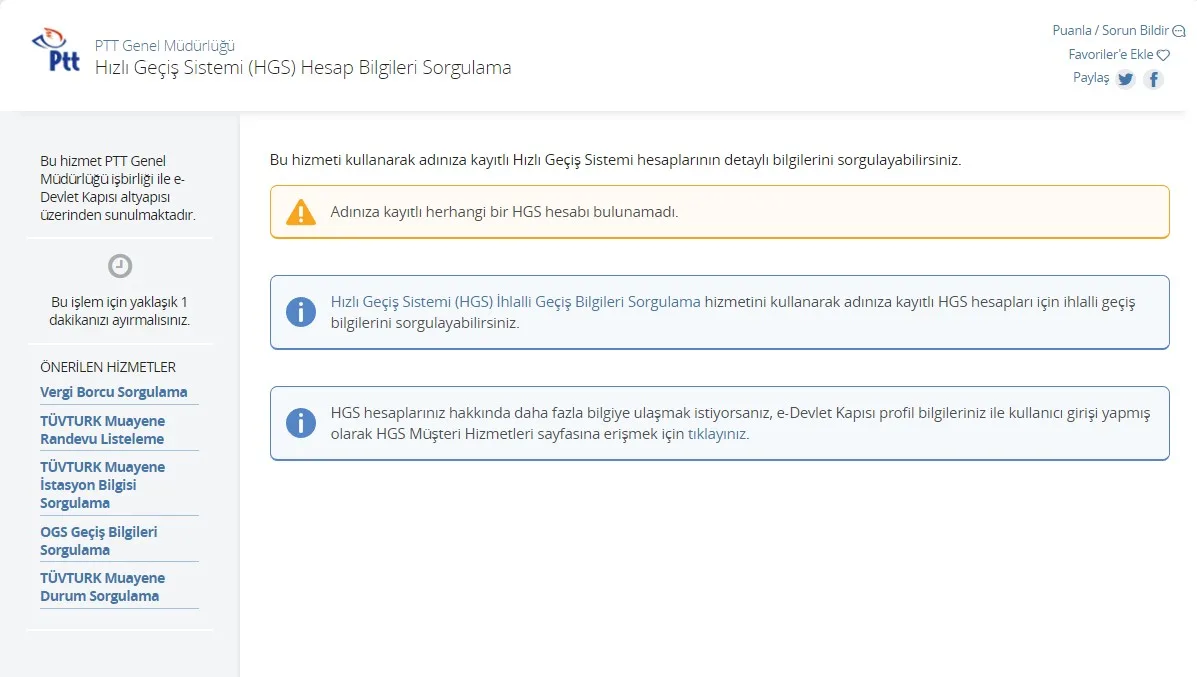Click the Hızlı Geçiş Sistemi (HGS) Hesap Bilgileri Sorgulama title
Screen dimensions: 1197x677
click(x=303, y=67)
